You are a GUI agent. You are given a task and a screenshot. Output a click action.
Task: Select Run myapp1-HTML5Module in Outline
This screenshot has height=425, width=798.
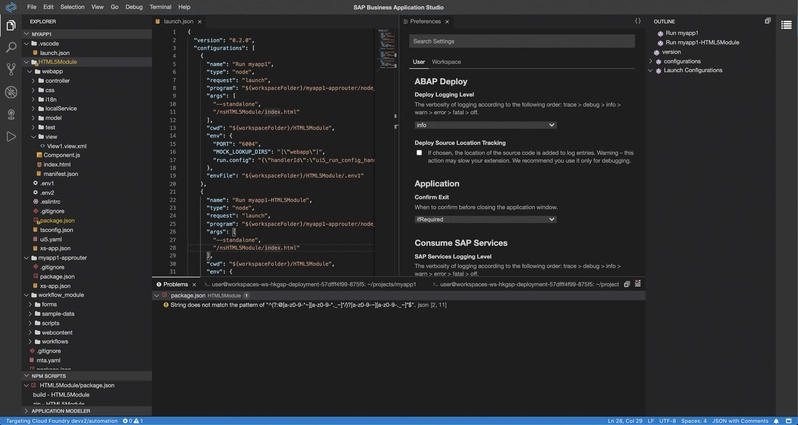(702, 43)
